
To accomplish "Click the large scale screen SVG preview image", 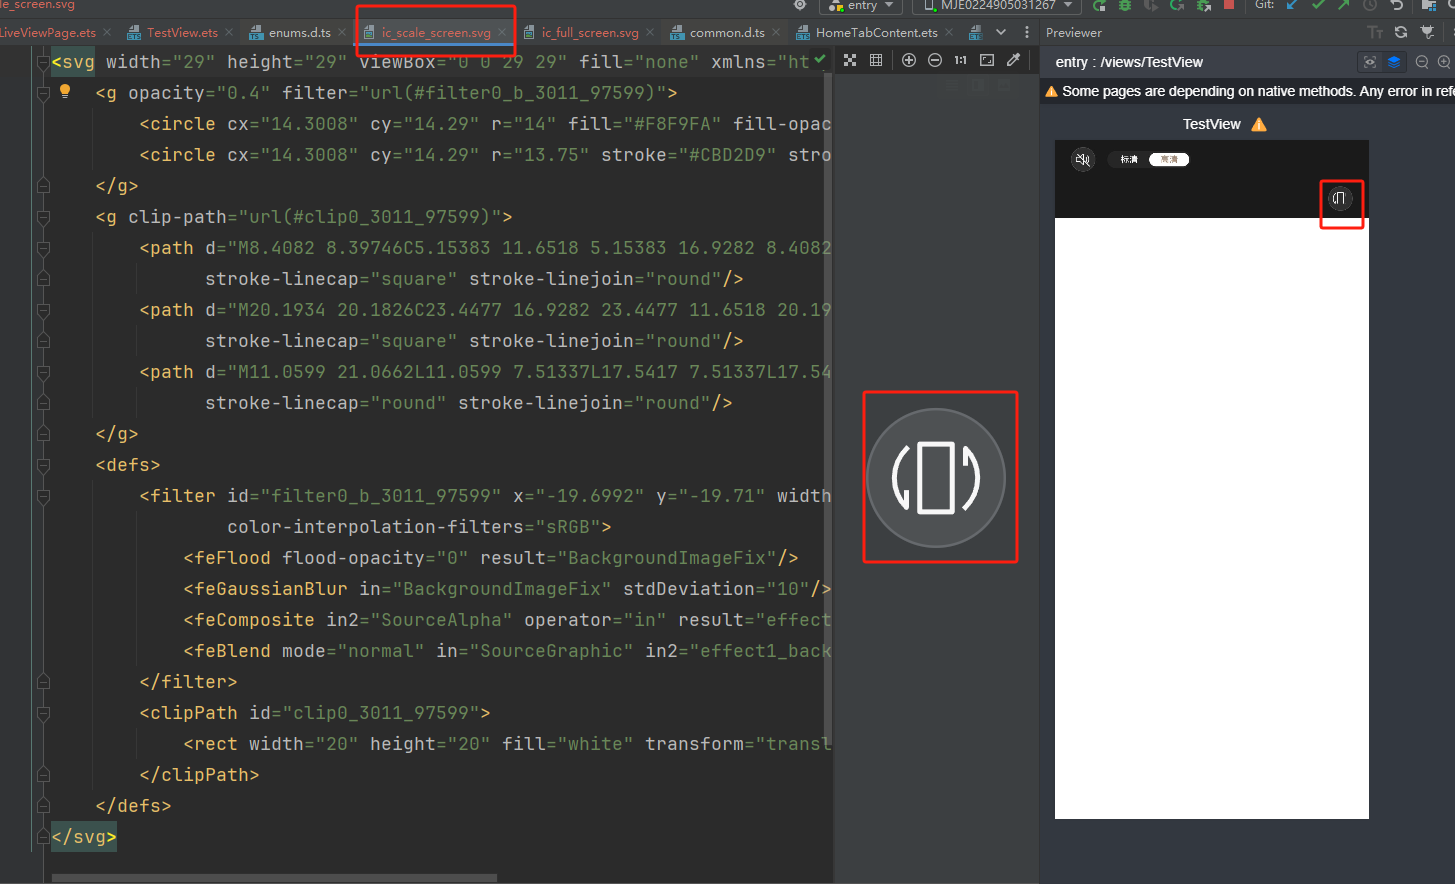I will point(936,478).
